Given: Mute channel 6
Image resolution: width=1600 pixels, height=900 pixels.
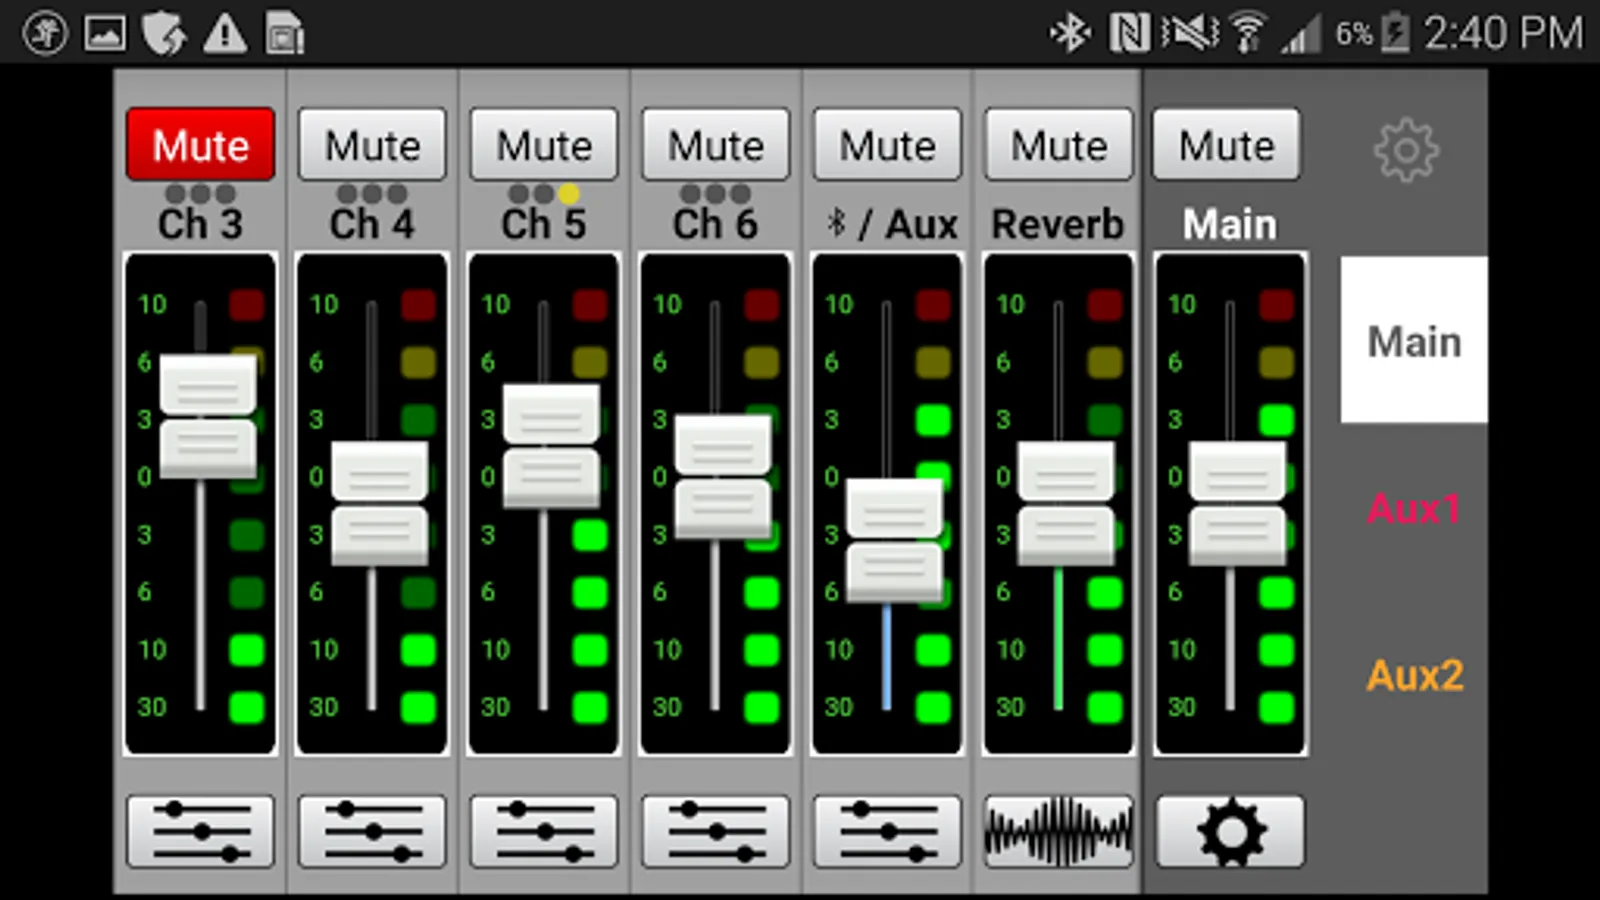Looking at the screenshot, I should click(x=716, y=145).
